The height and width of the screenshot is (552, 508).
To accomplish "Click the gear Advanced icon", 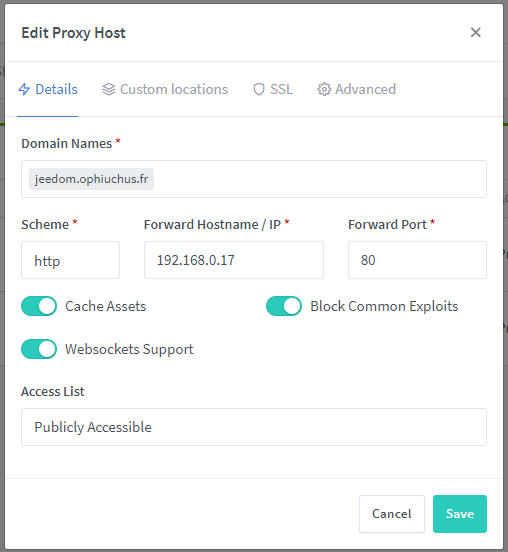I will point(324,89).
